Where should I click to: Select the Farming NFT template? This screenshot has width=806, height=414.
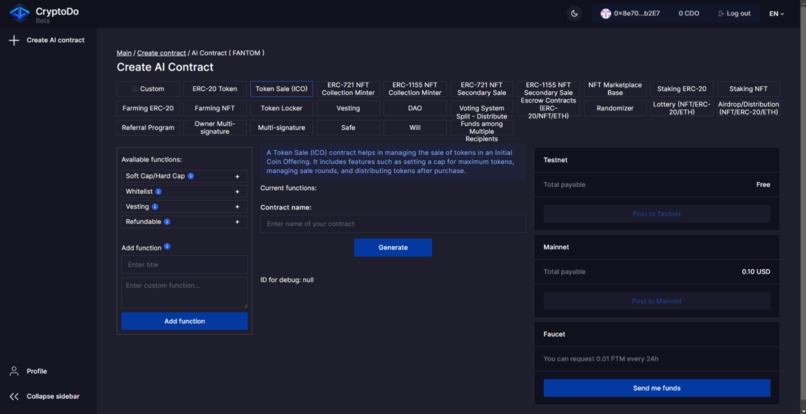(215, 109)
